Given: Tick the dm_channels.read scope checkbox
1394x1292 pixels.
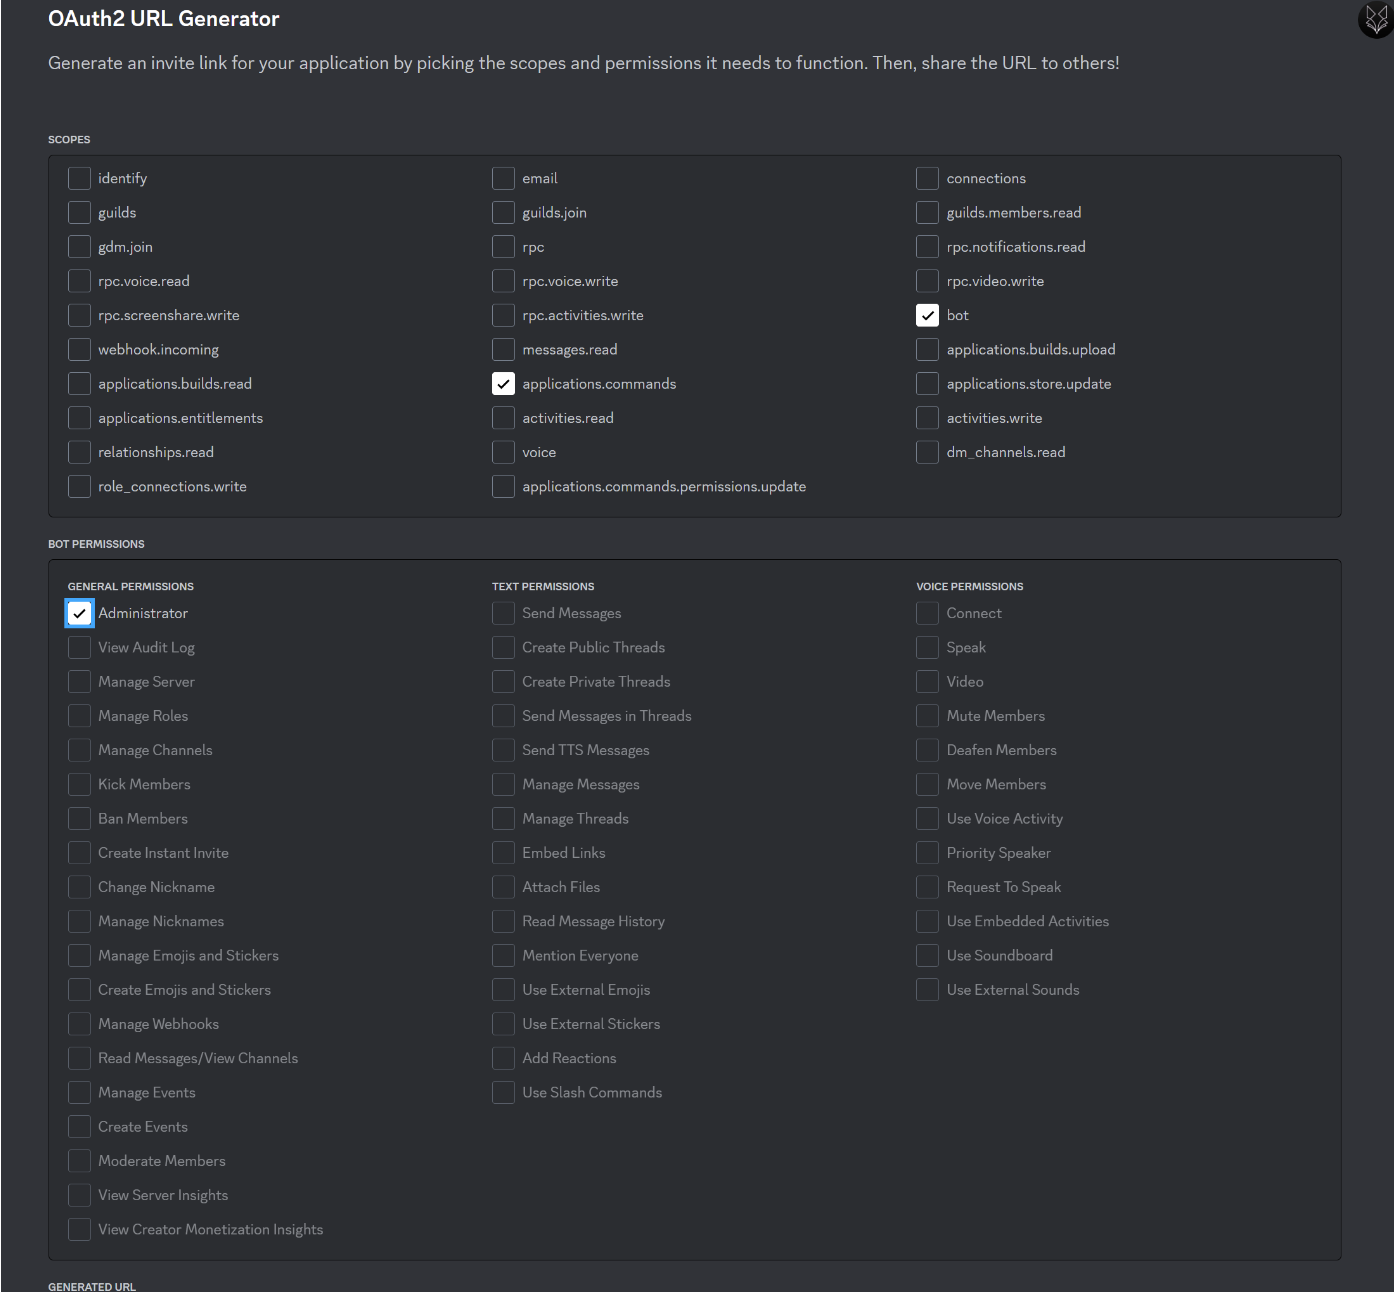Looking at the screenshot, I should click(927, 452).
